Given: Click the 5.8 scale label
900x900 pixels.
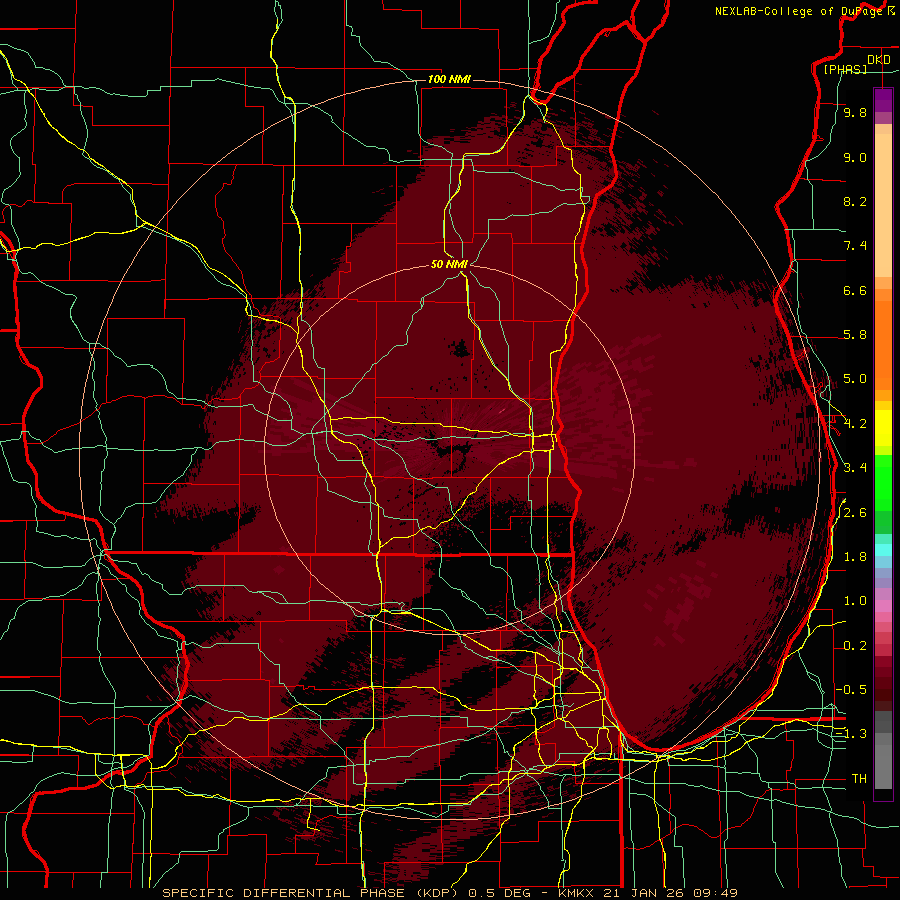Looking at the screenshot, I should [x=855, y=335].
